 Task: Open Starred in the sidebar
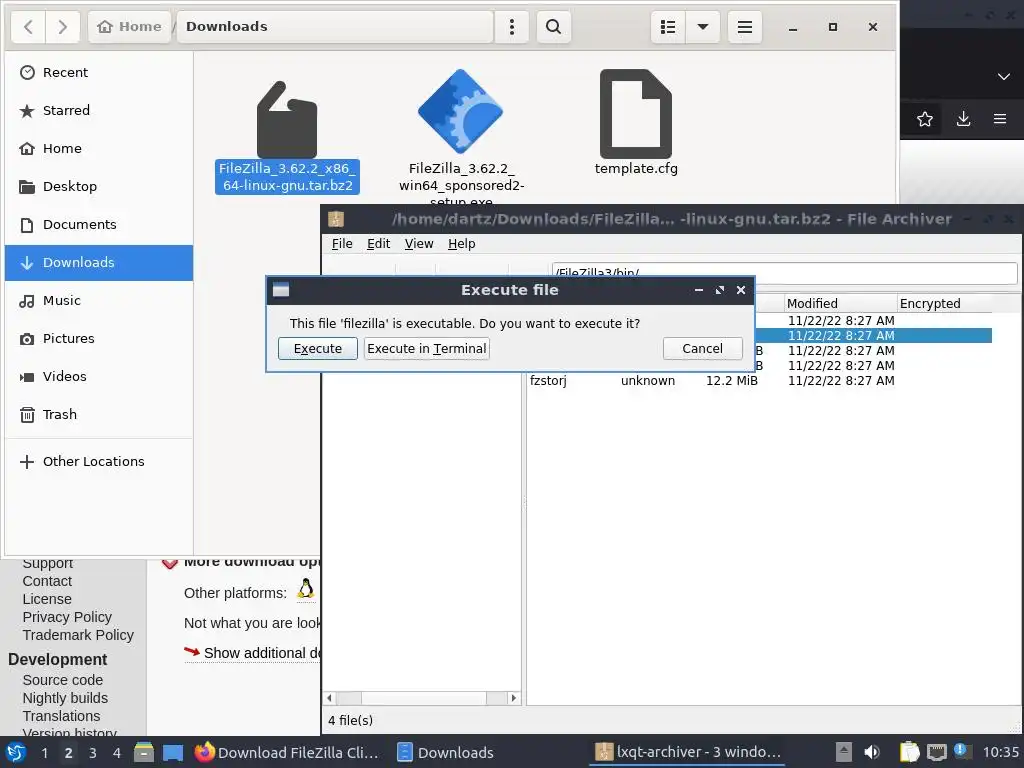point(99,110)
